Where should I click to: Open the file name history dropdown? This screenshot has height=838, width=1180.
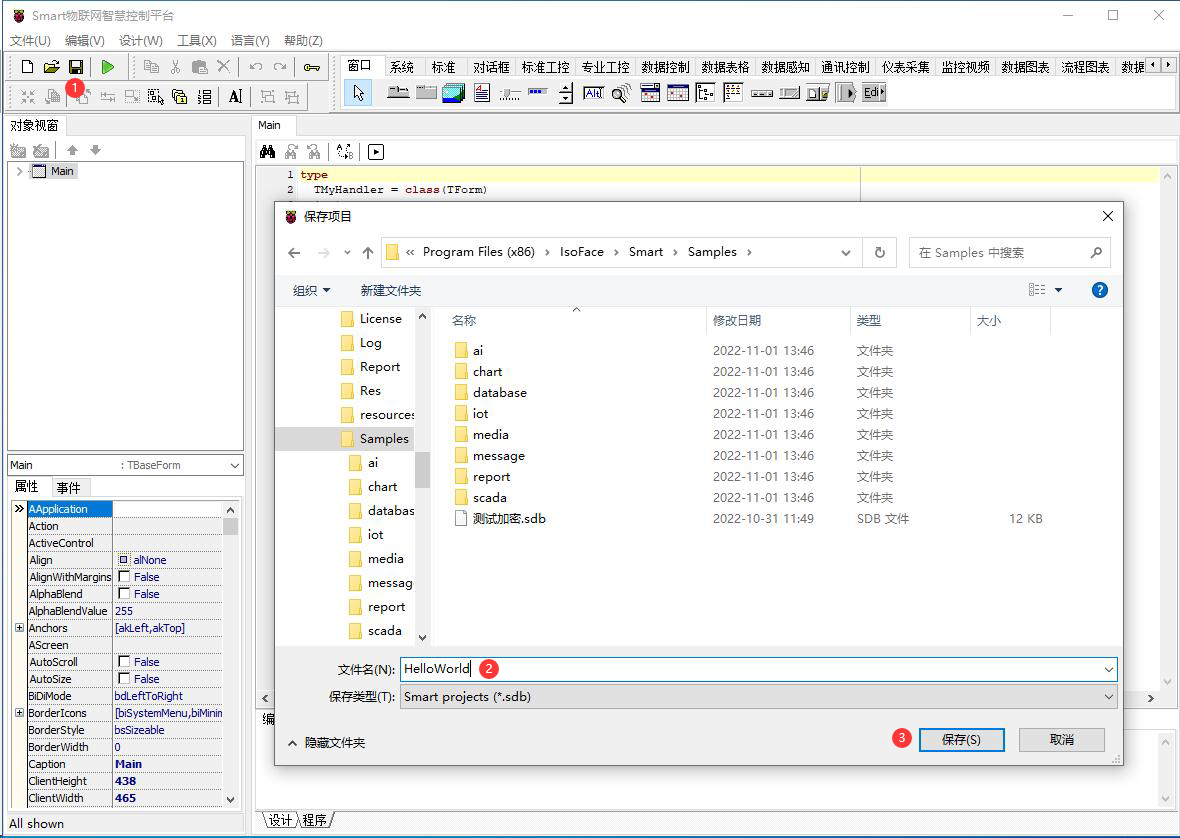click(x=1109, y=669)
